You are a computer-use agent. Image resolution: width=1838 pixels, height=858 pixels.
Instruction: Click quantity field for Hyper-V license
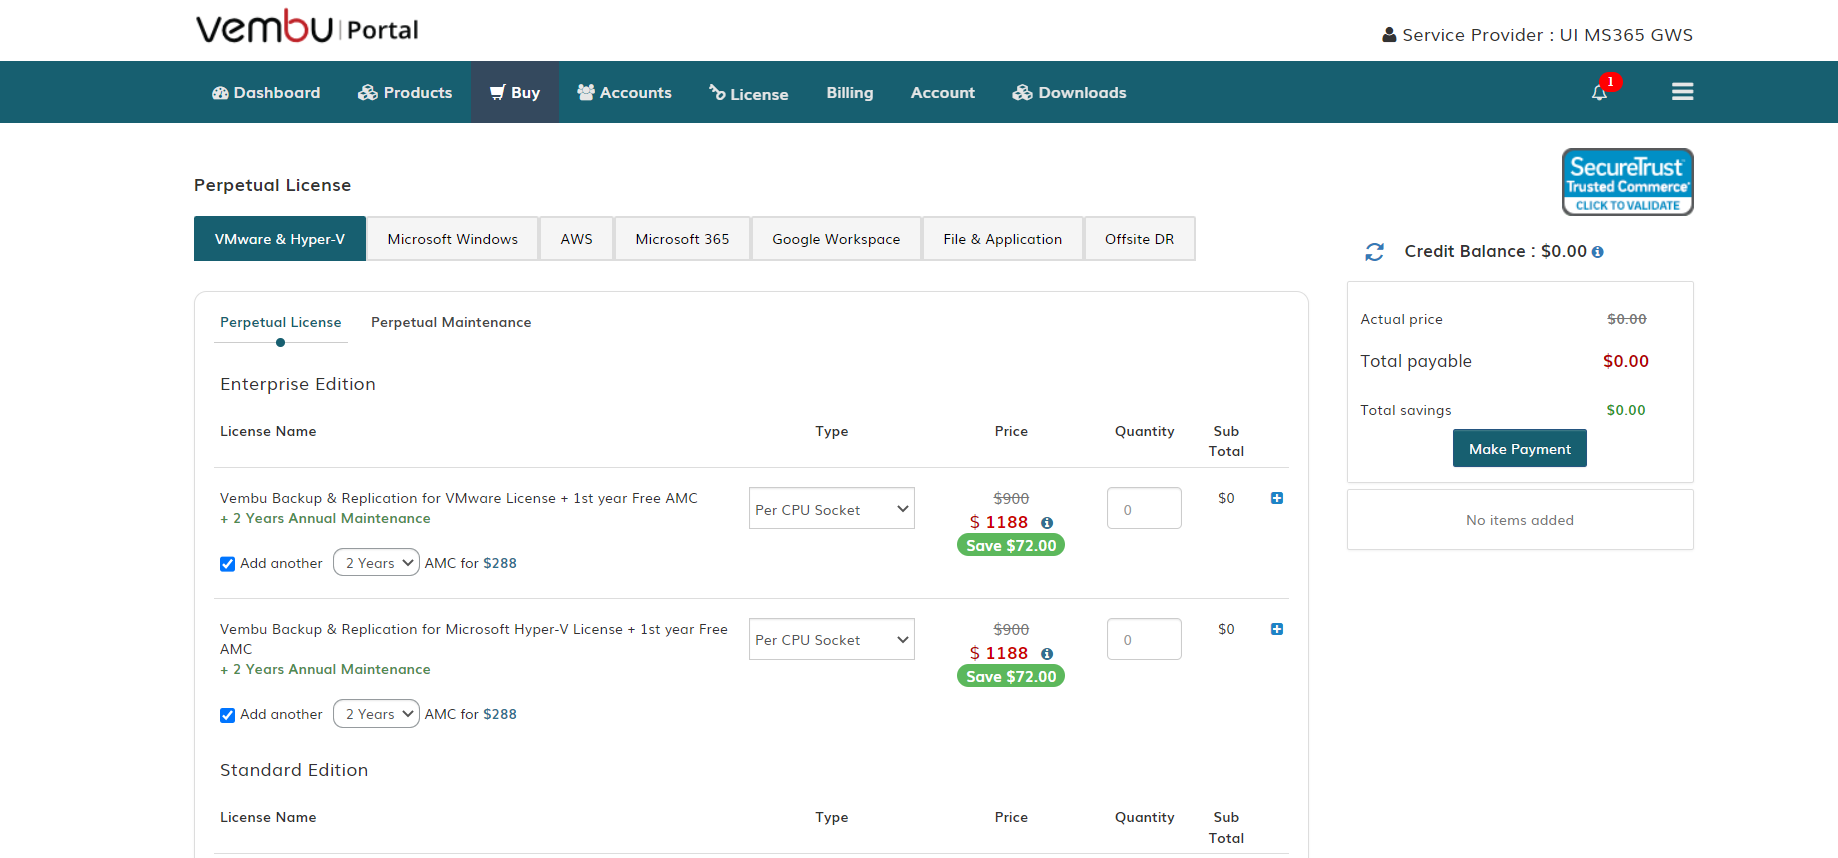click(x=1144, y=639)
